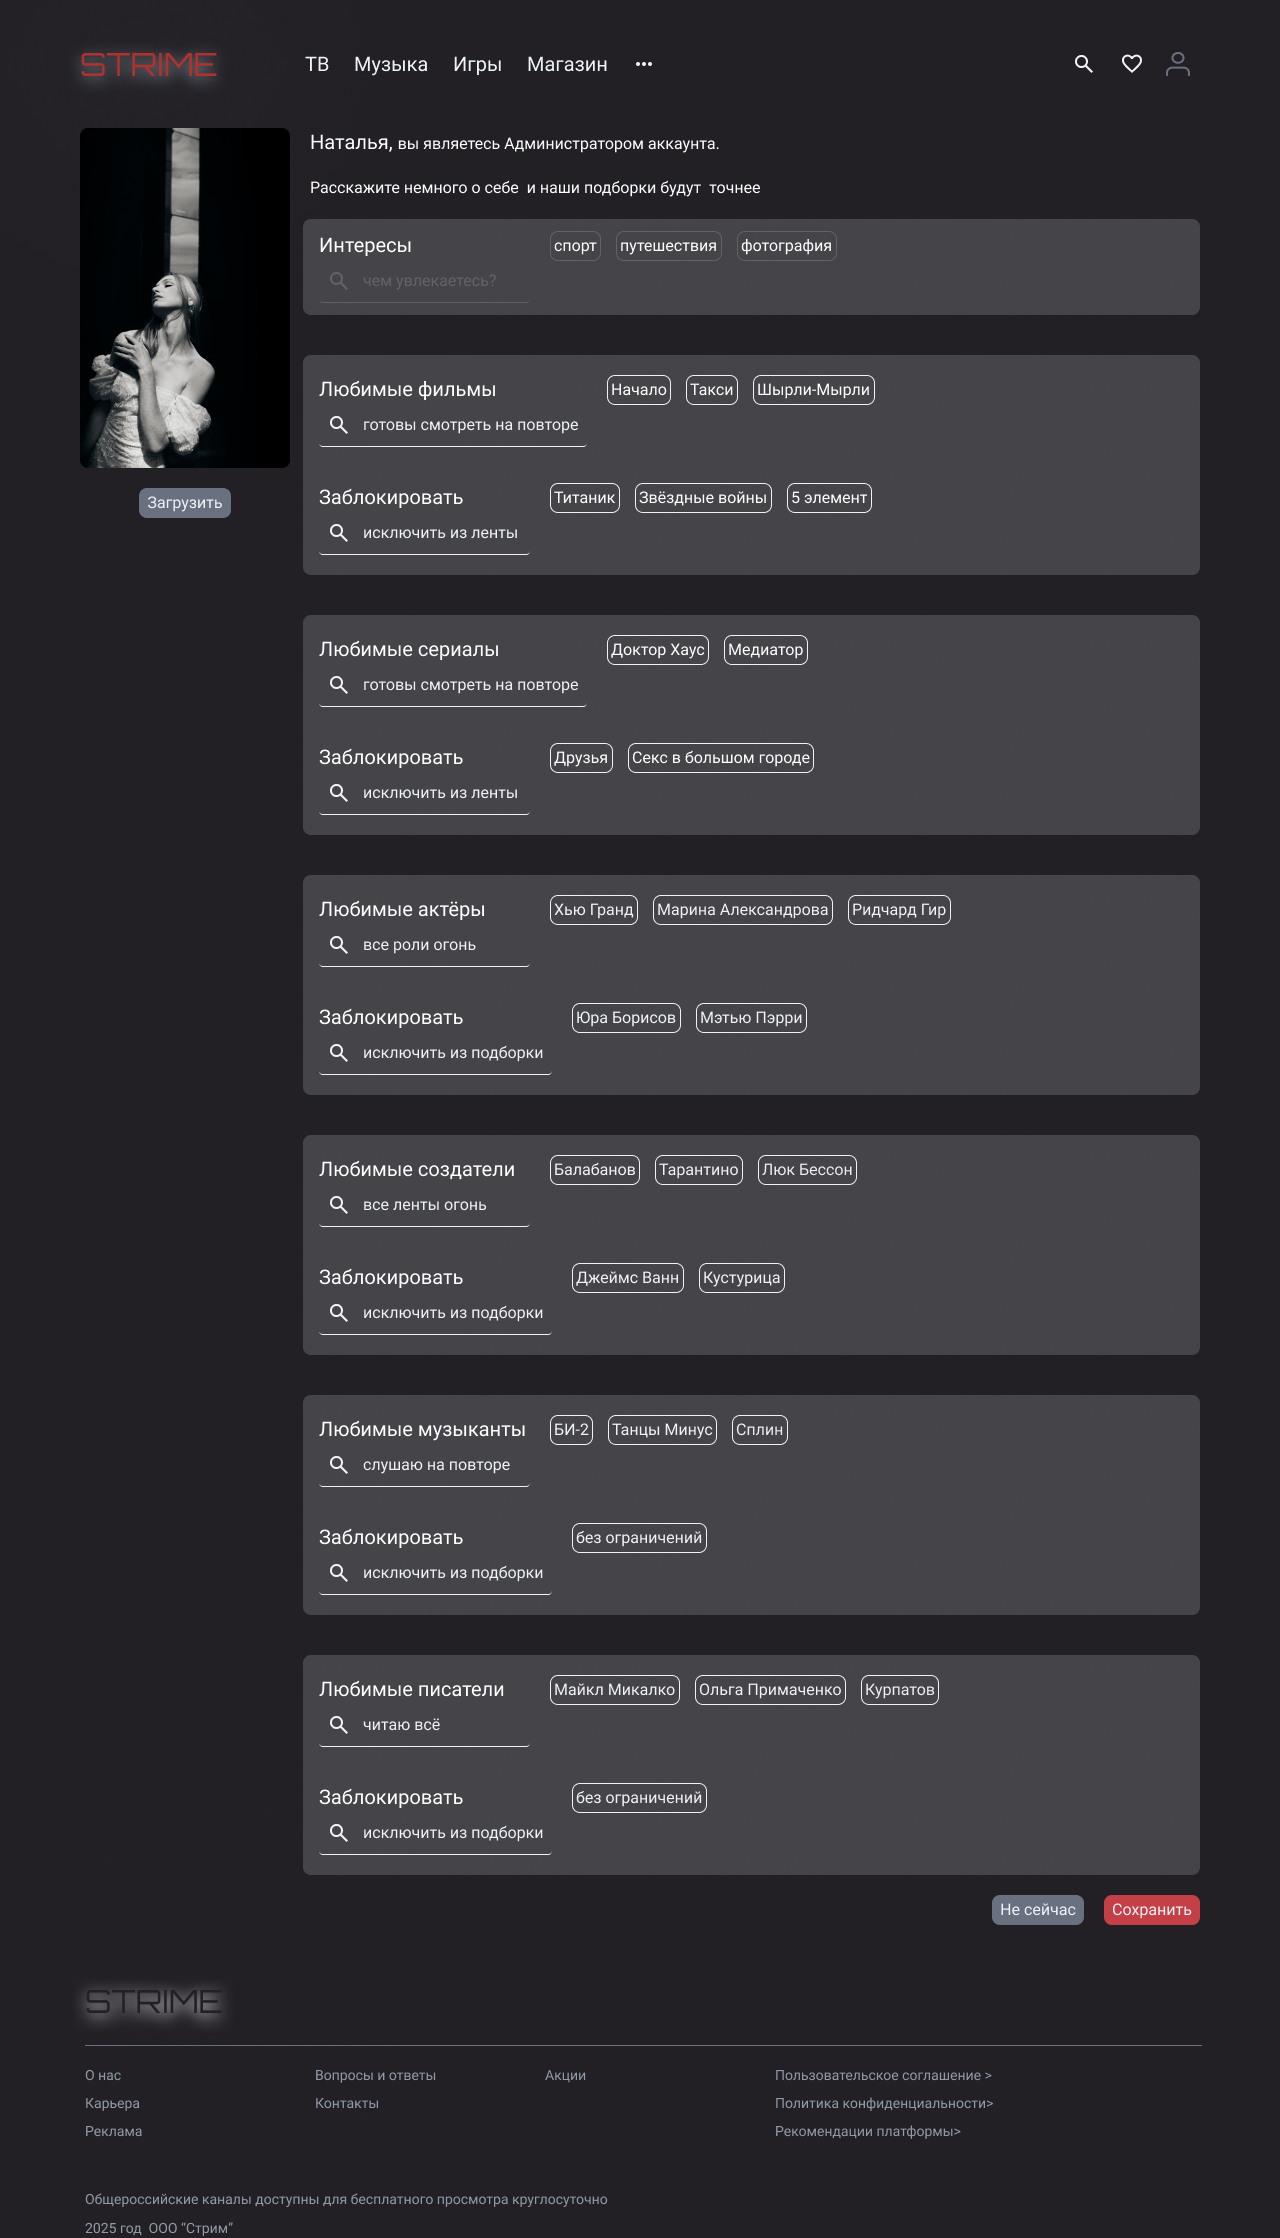1280x2238 pixels.
Task: Open favorites via the heart icon
Action: (1131, 64)
